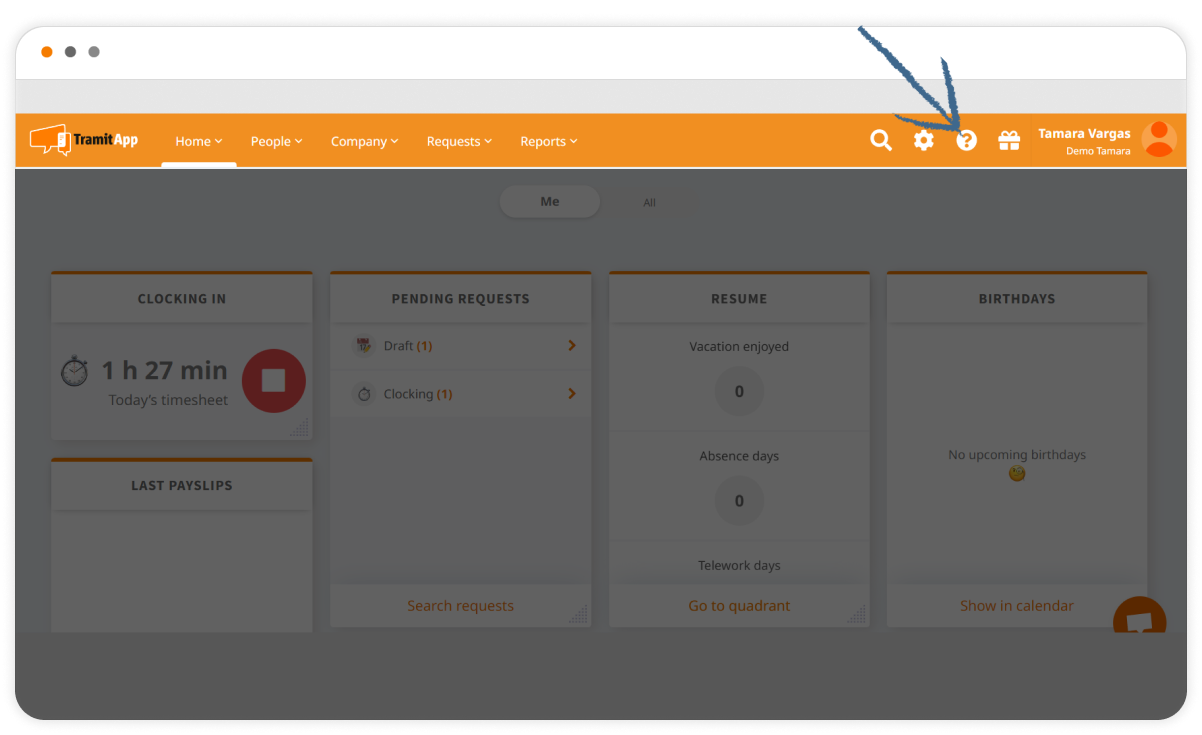
Task: Switch view to Me
Action: 550,202
